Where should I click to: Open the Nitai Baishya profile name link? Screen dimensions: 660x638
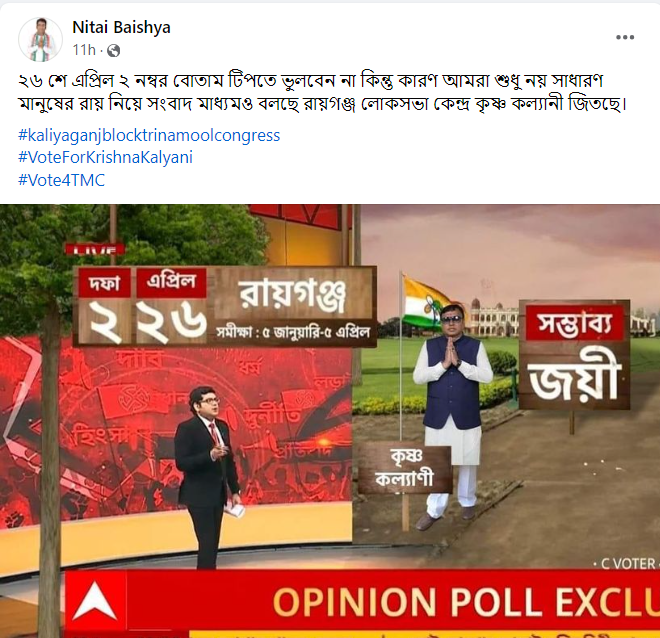[x=121, y=27]
